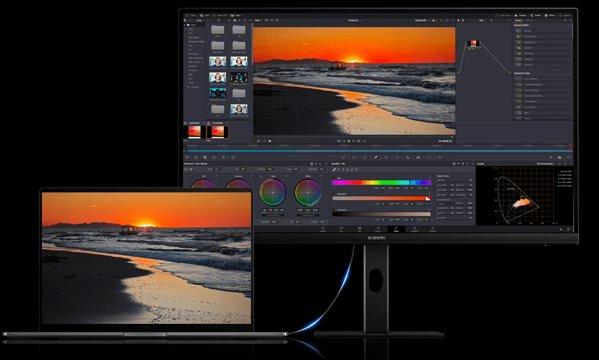Switch to the Deliver page
The image size is (599, 360).
click(433, 229)
